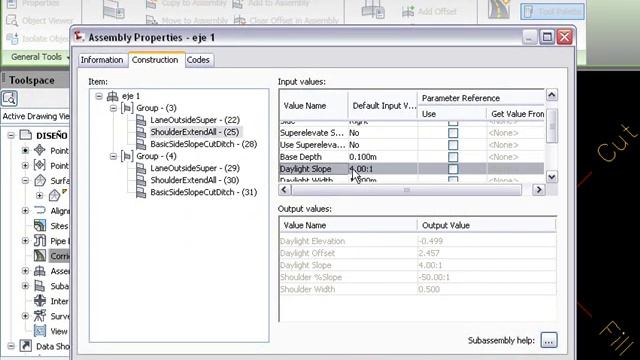Click the horizontal scrollbar thumb in Input values
This screenshot has width=640, height=360.
407,190
